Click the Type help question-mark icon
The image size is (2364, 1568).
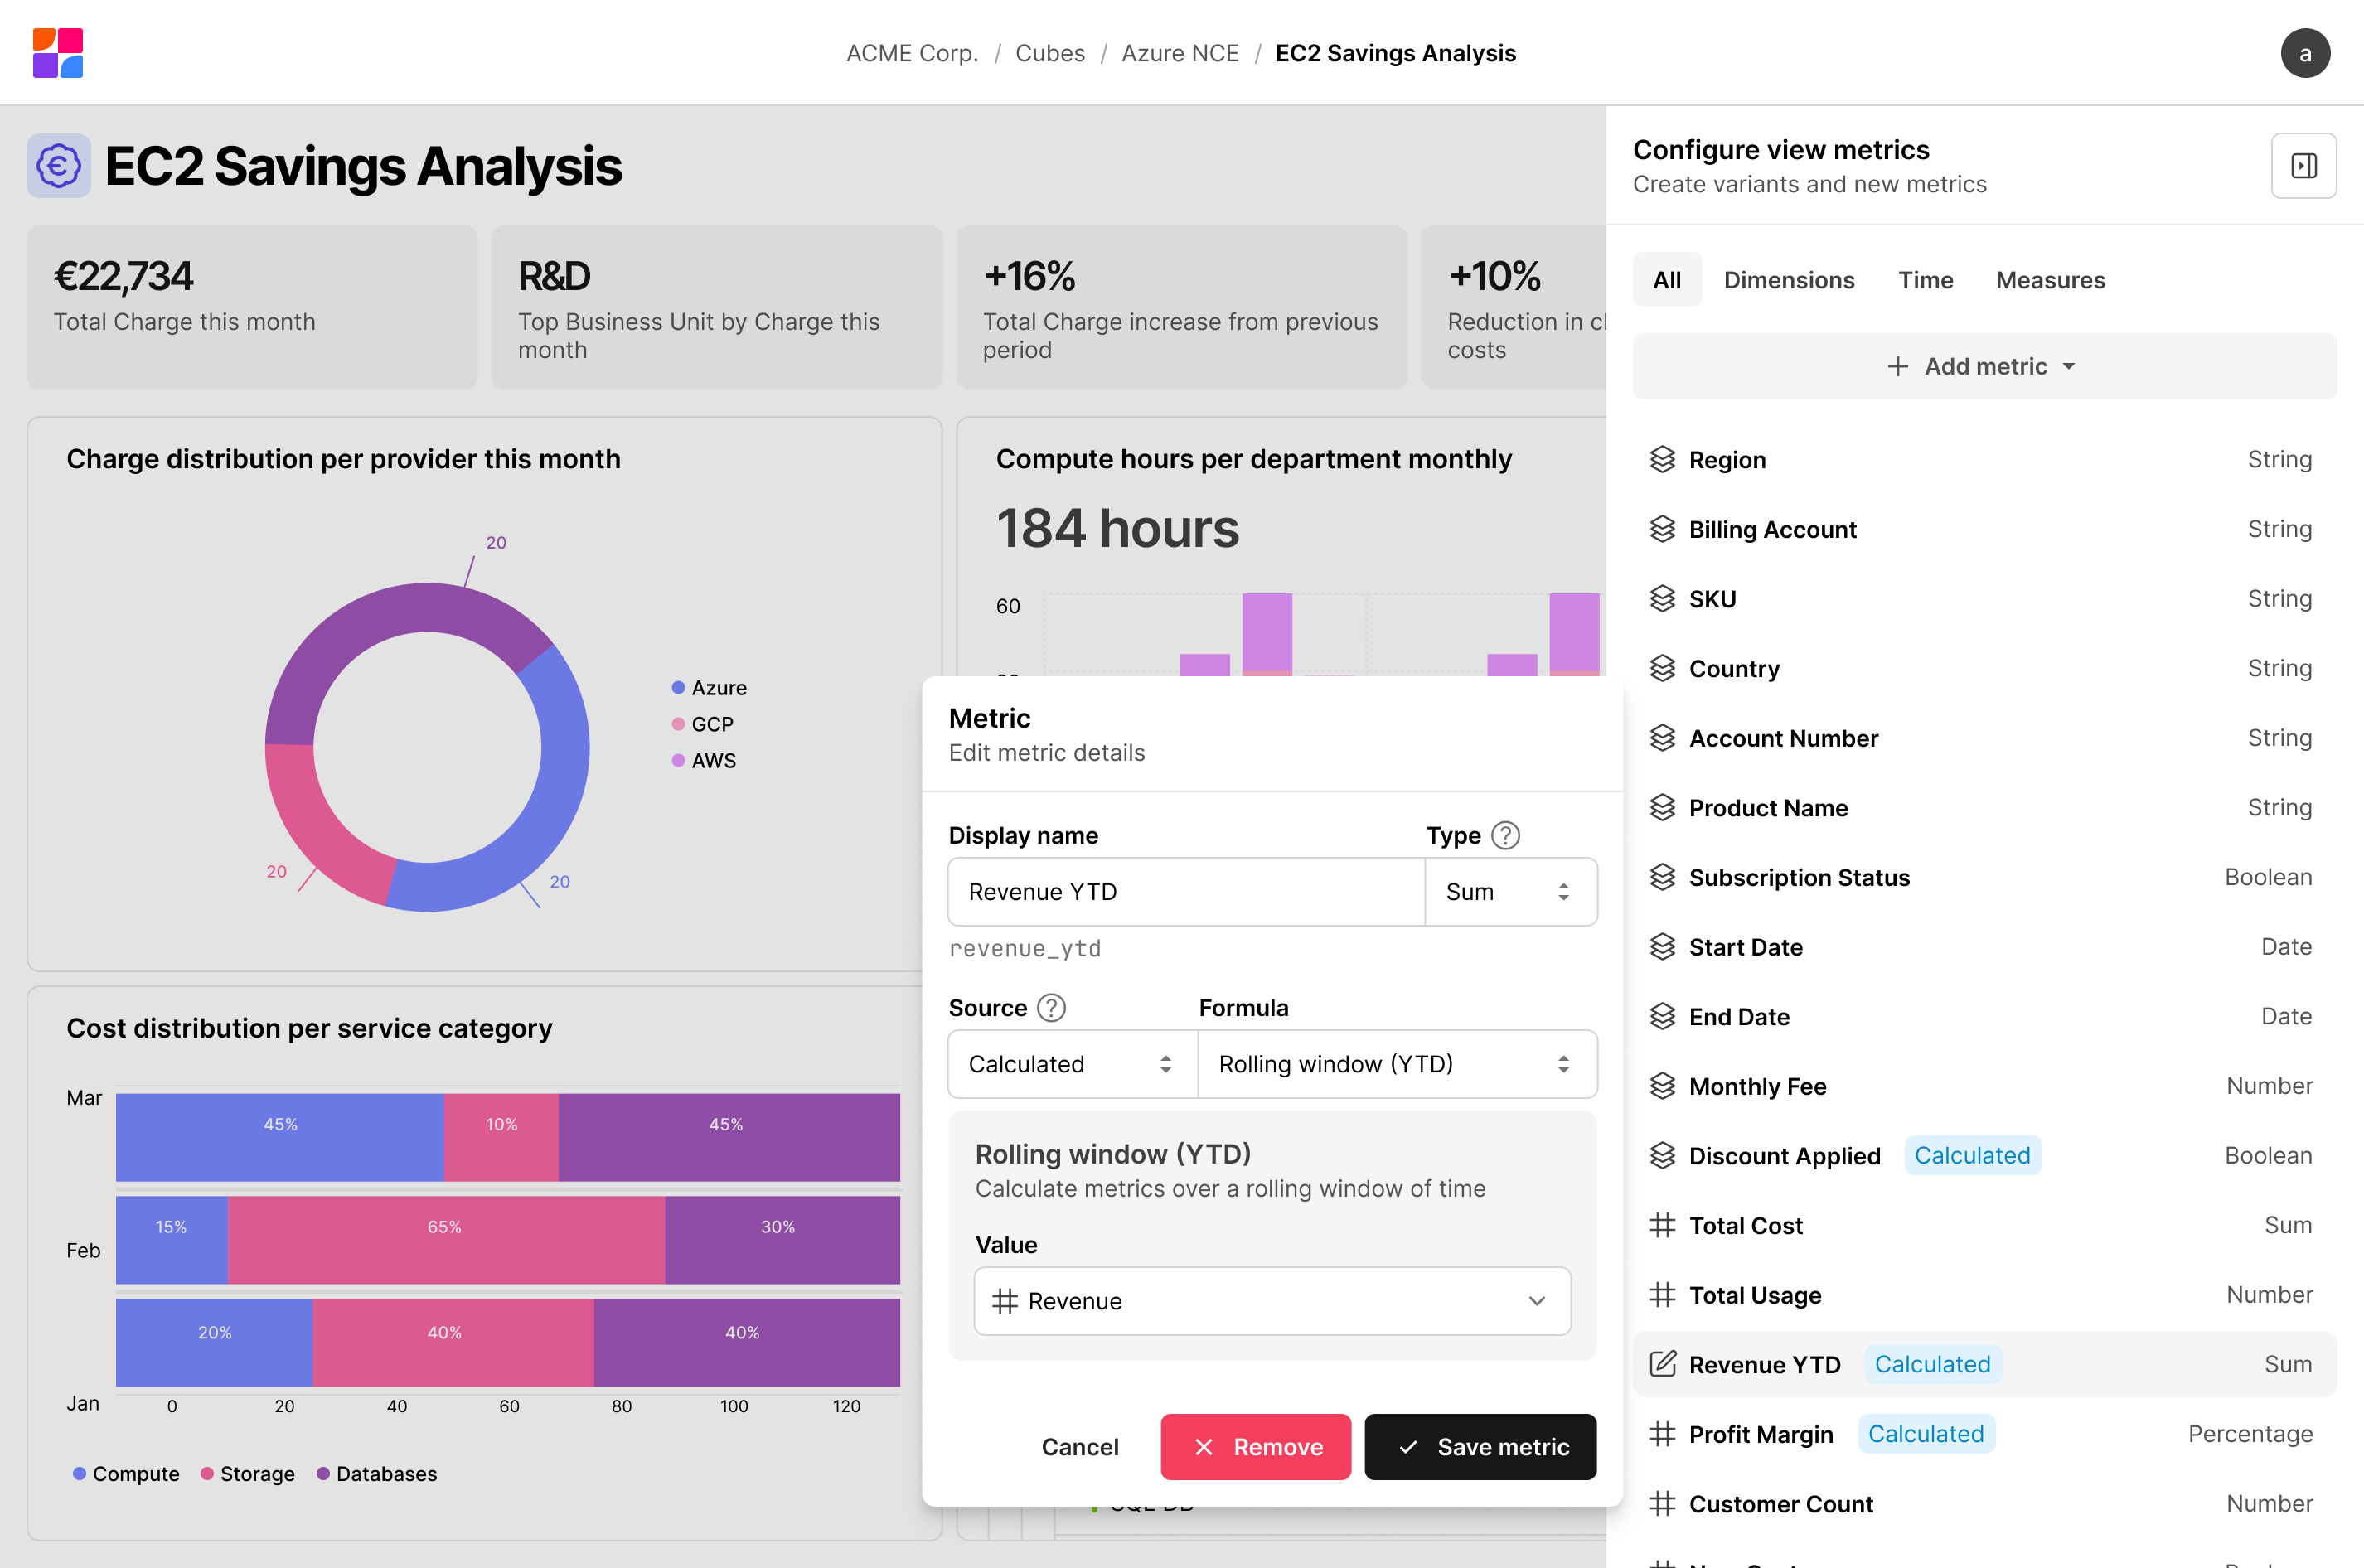[x=1505, y=835]
